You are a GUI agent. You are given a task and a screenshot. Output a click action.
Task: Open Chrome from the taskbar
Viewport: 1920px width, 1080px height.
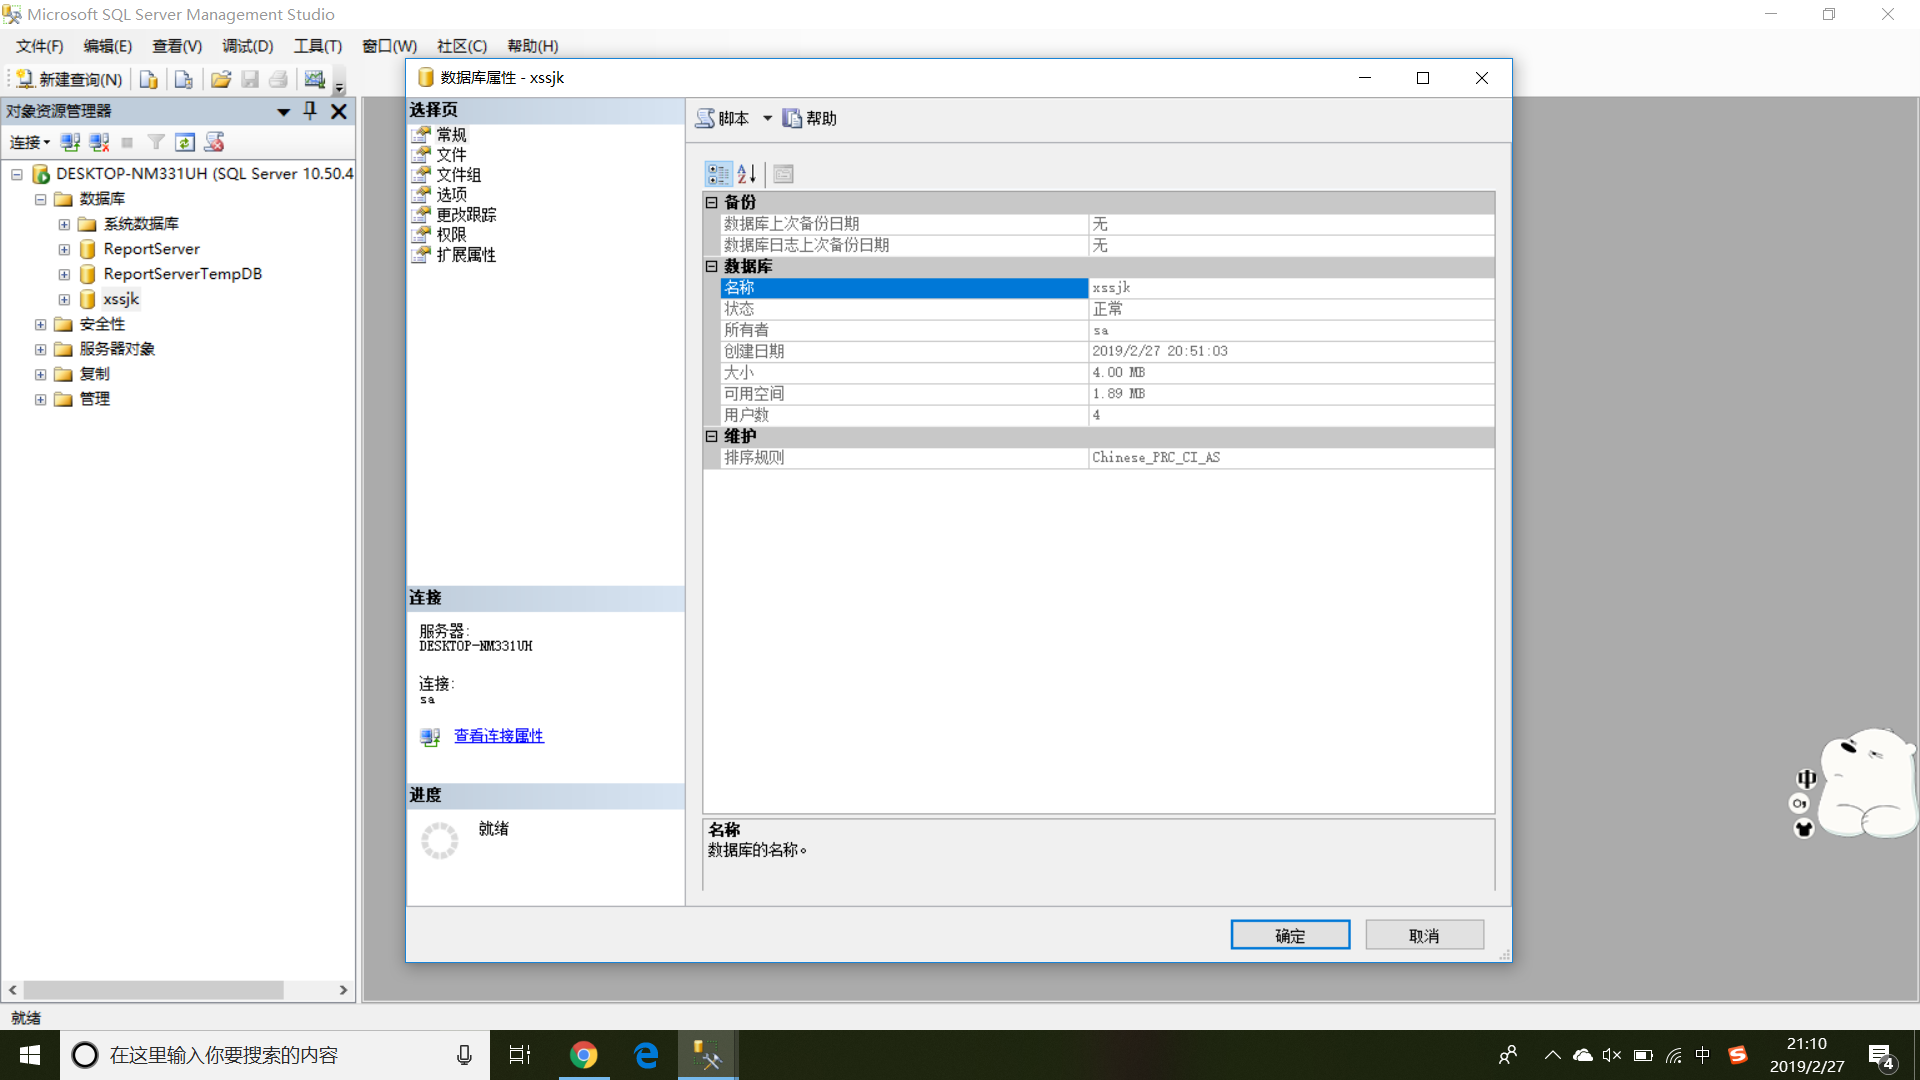[x=583, y=1055]
